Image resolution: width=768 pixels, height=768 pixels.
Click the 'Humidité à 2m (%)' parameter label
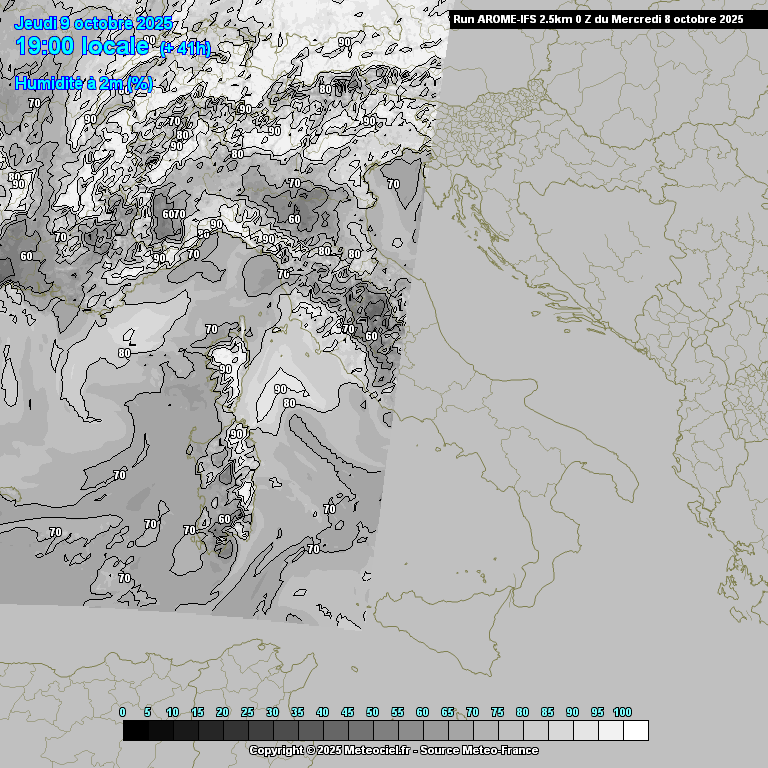(x=84, y=84)
